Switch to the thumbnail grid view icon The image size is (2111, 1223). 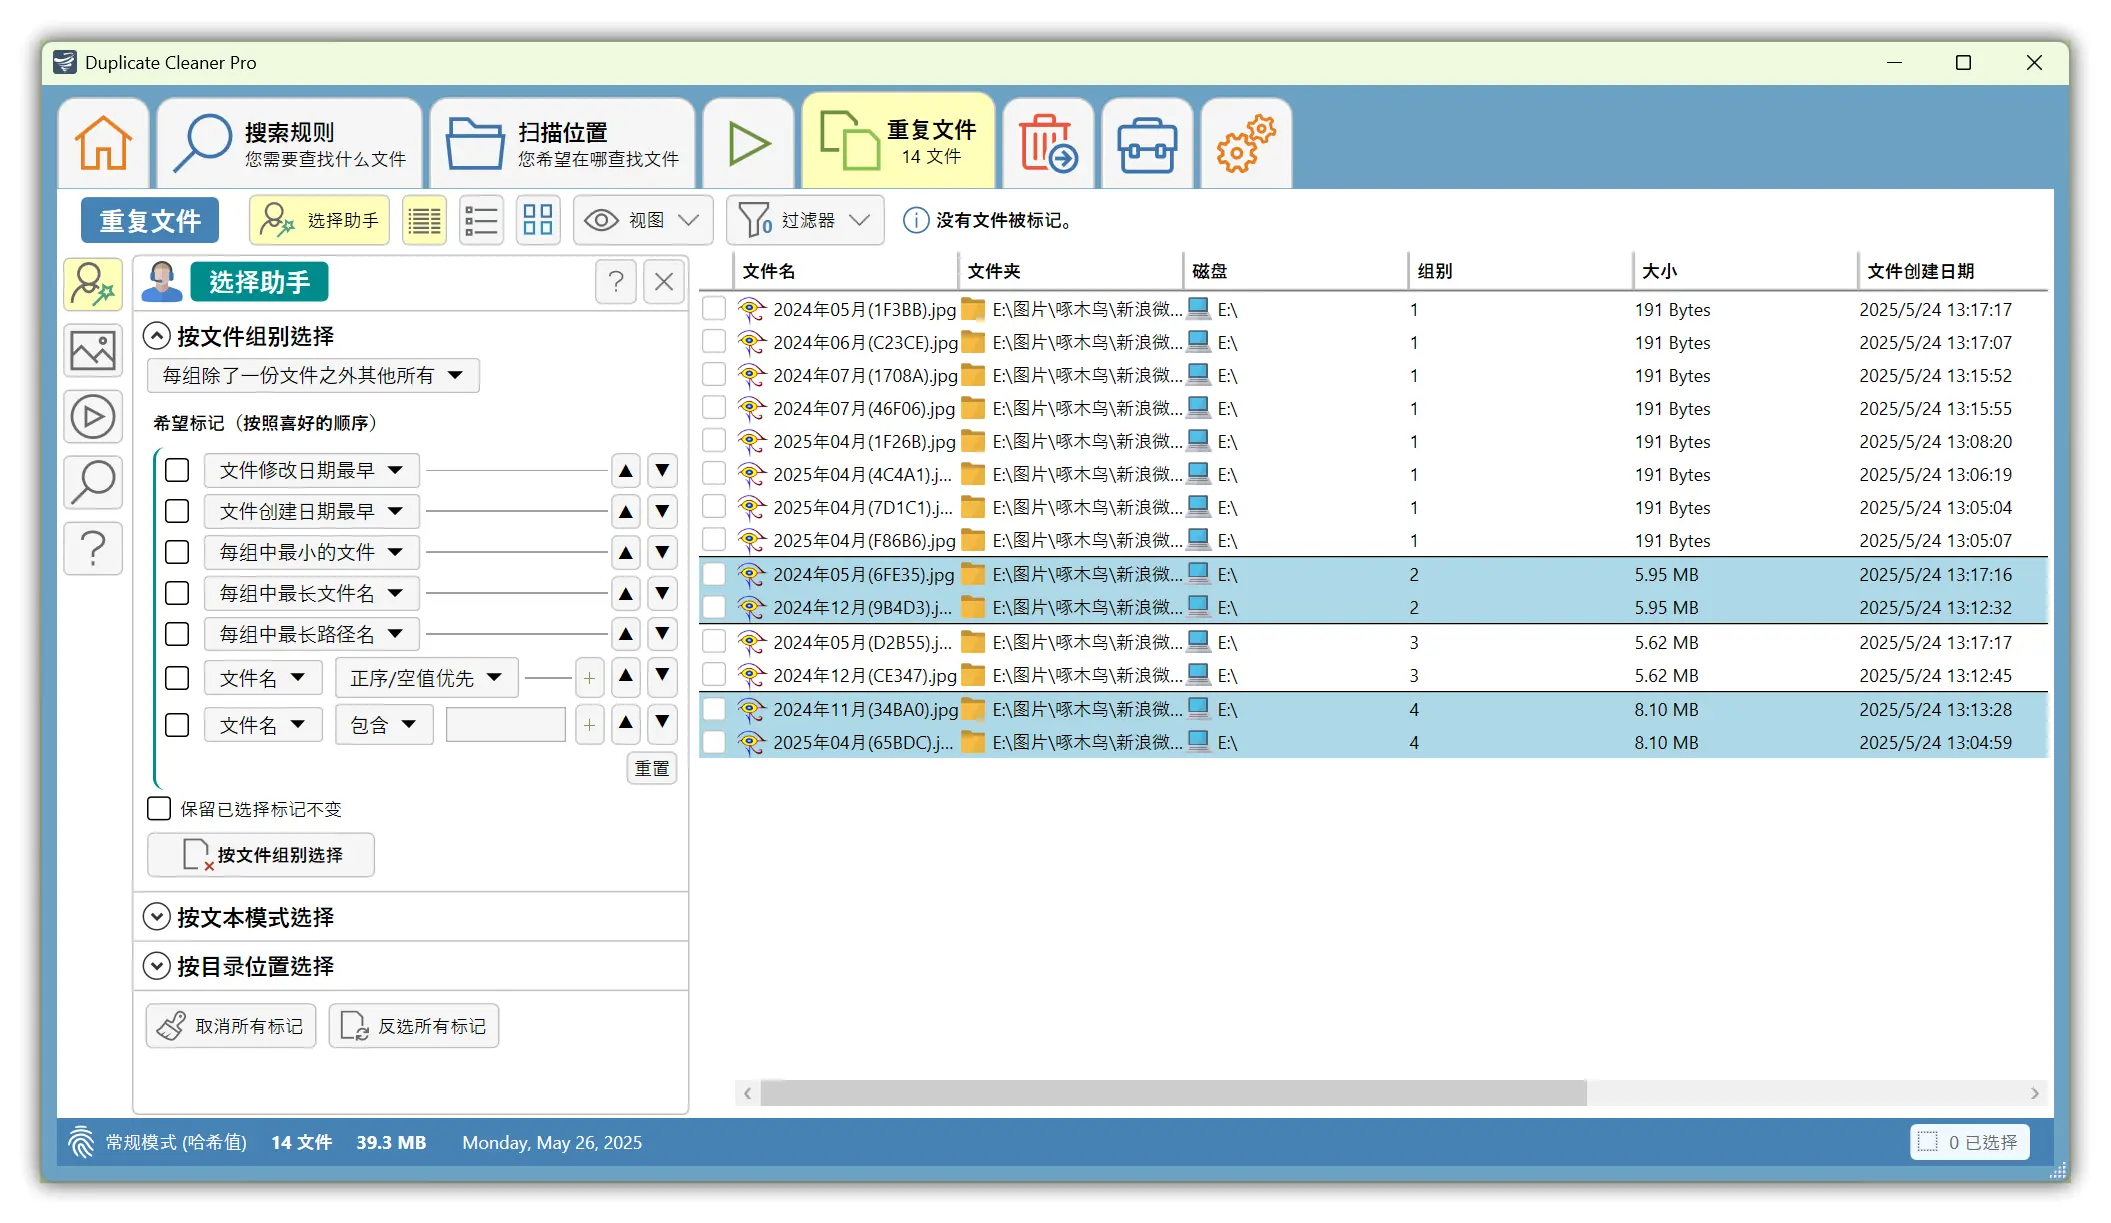click(x=537, y=220)
